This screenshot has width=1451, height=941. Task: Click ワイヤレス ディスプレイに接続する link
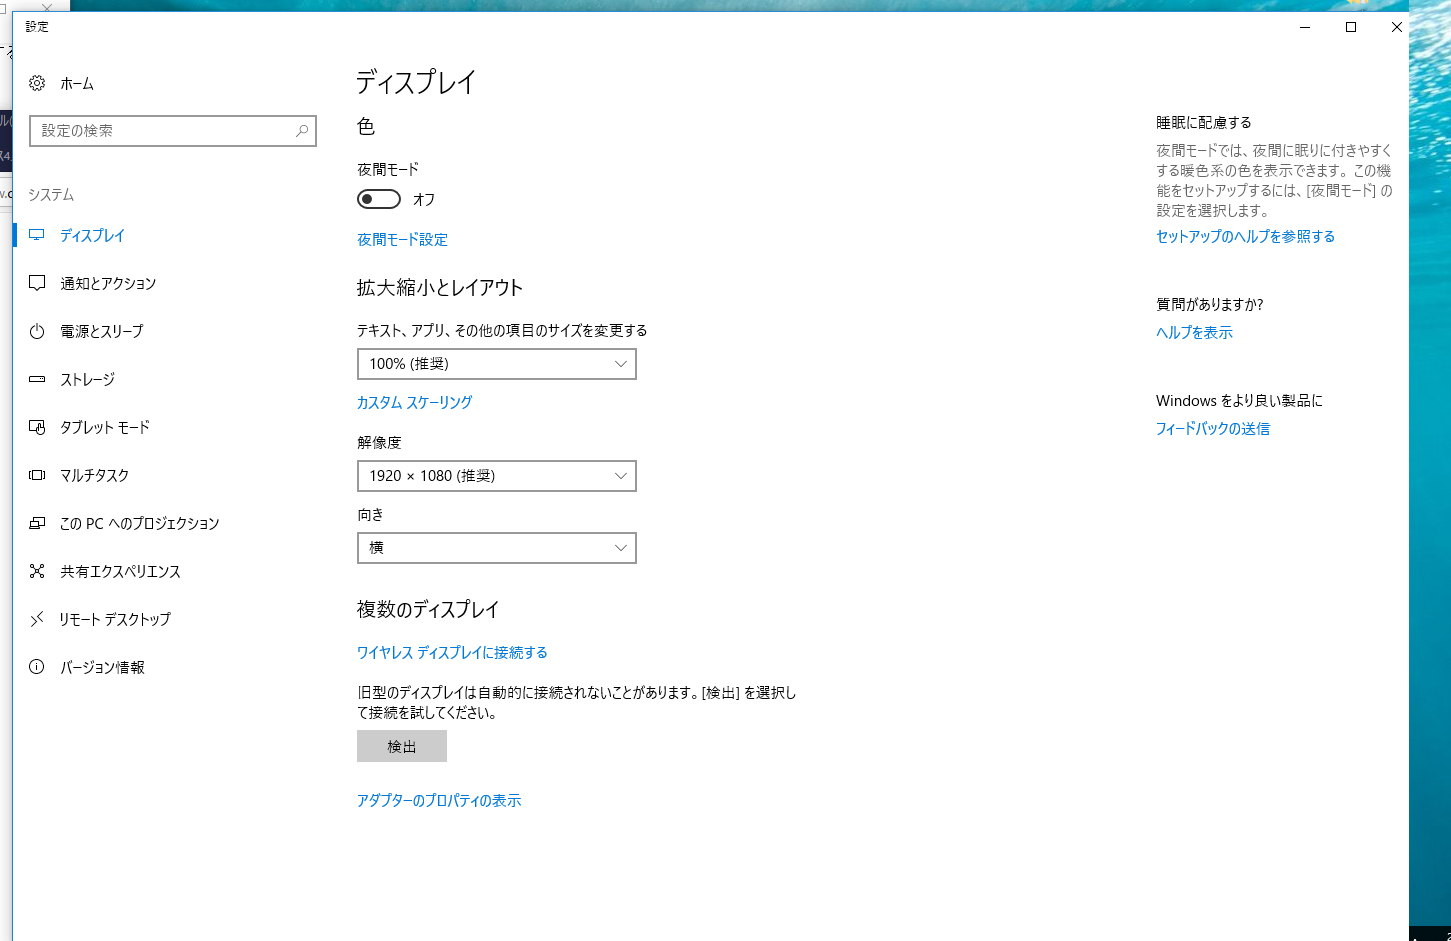coord(452,653)
